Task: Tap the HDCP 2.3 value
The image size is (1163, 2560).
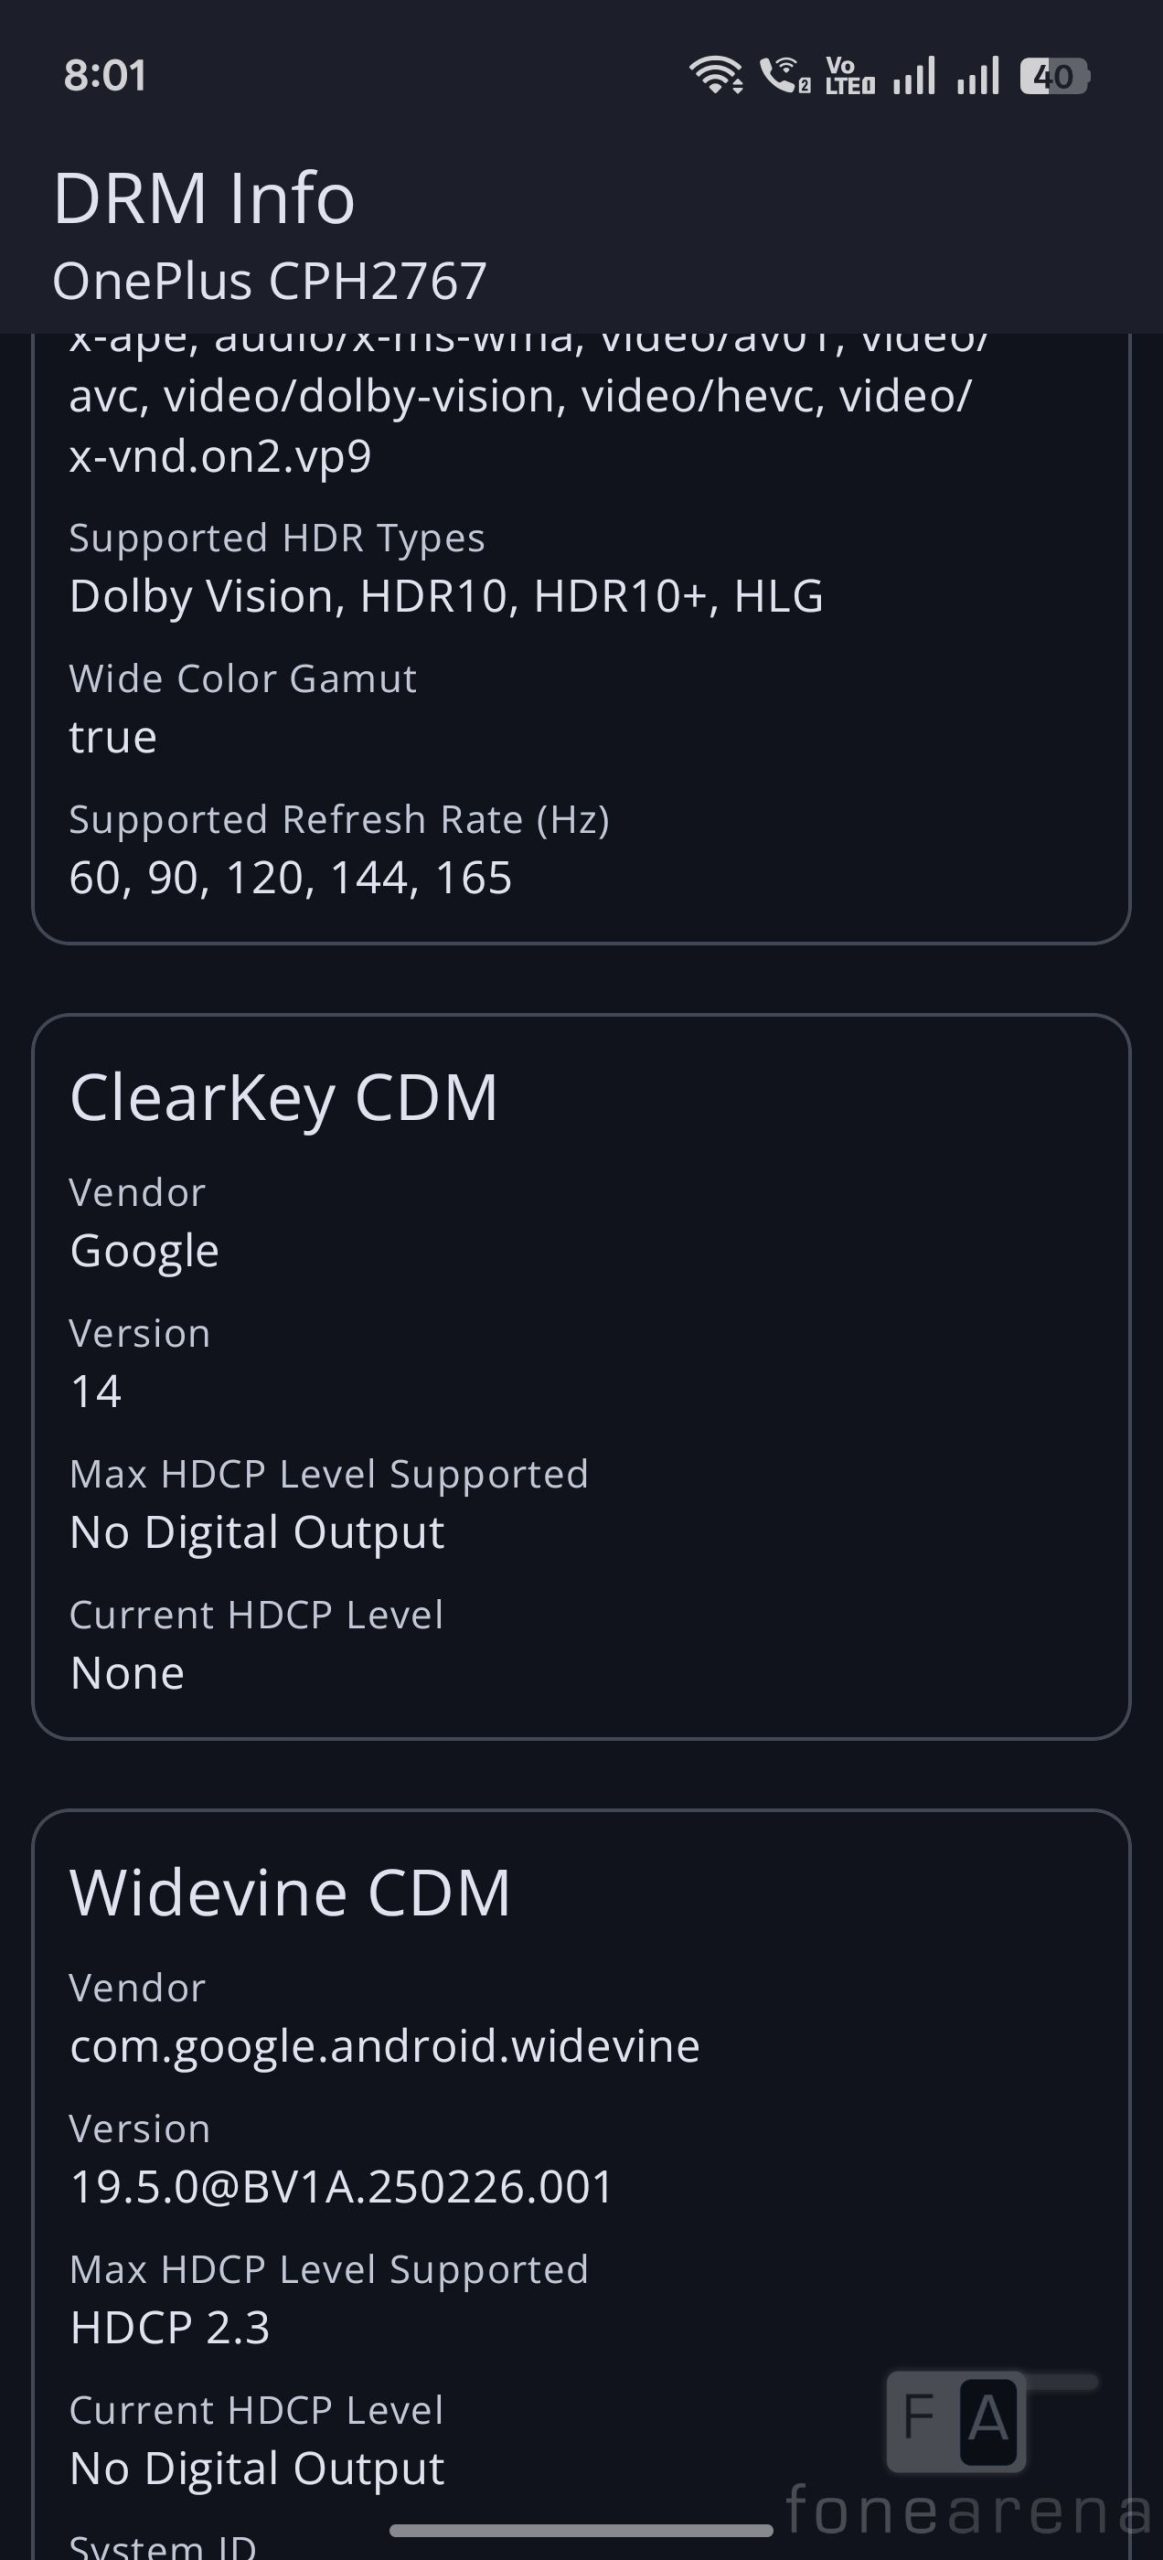Action: [x=170, y=2327]
